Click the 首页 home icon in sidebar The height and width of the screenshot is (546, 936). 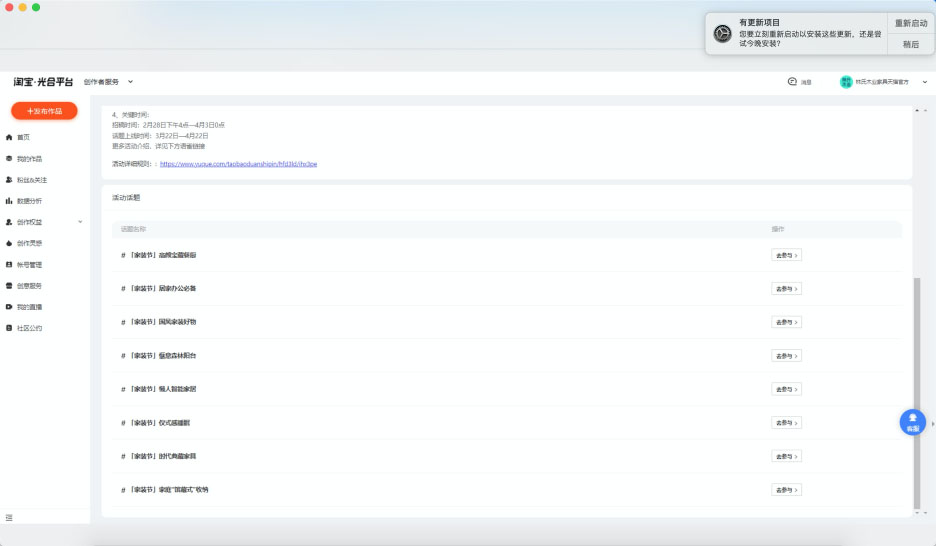[x=10, y=137]
